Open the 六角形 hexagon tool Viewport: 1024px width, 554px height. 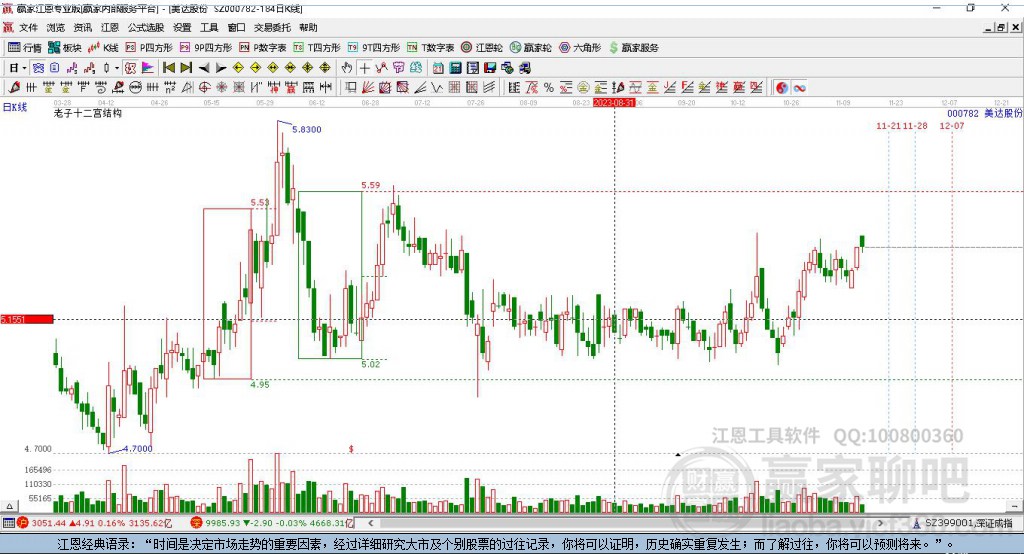580,48
